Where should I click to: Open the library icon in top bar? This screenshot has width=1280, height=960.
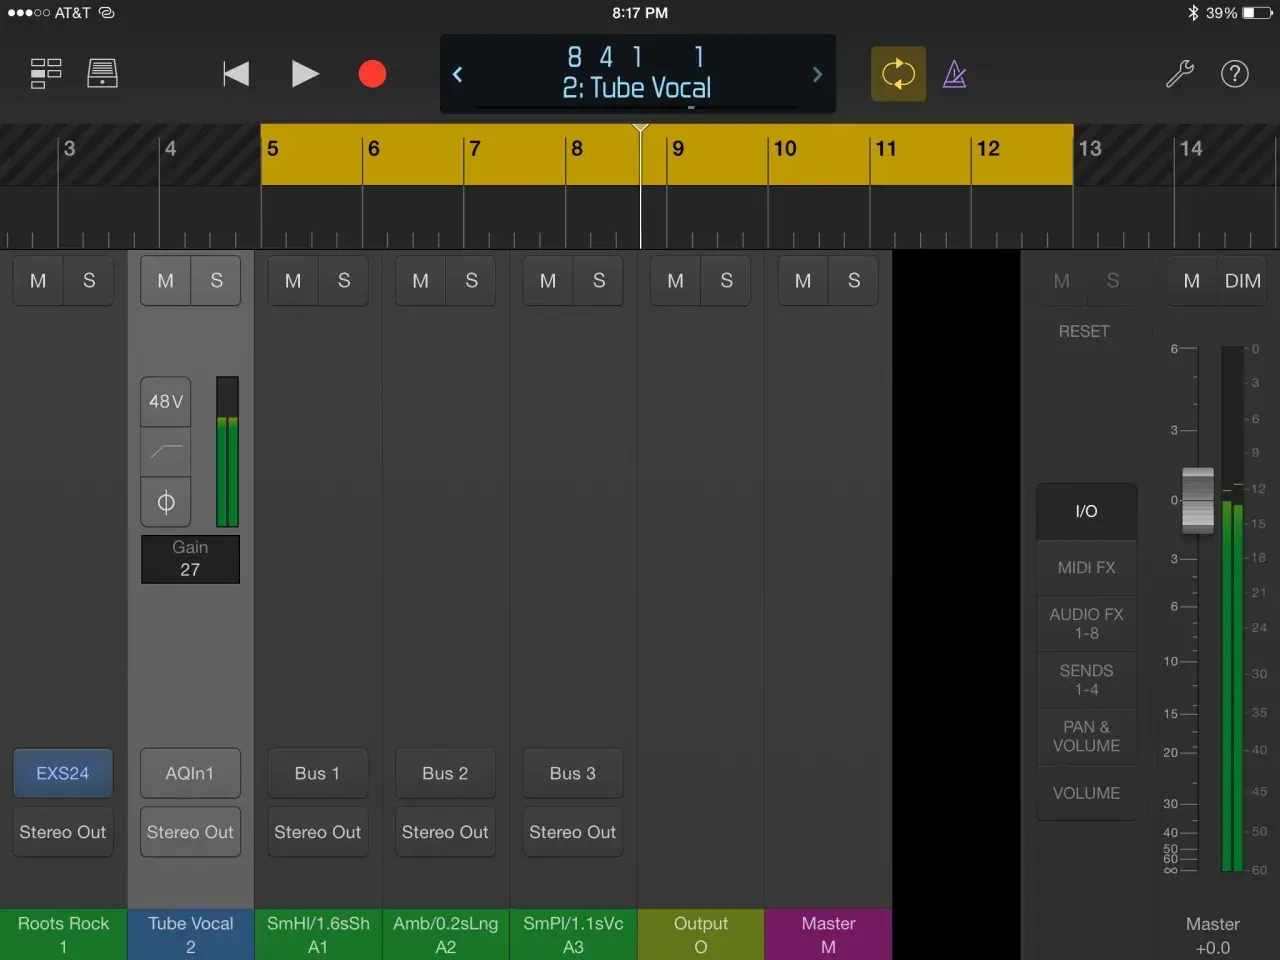(102, 73)
